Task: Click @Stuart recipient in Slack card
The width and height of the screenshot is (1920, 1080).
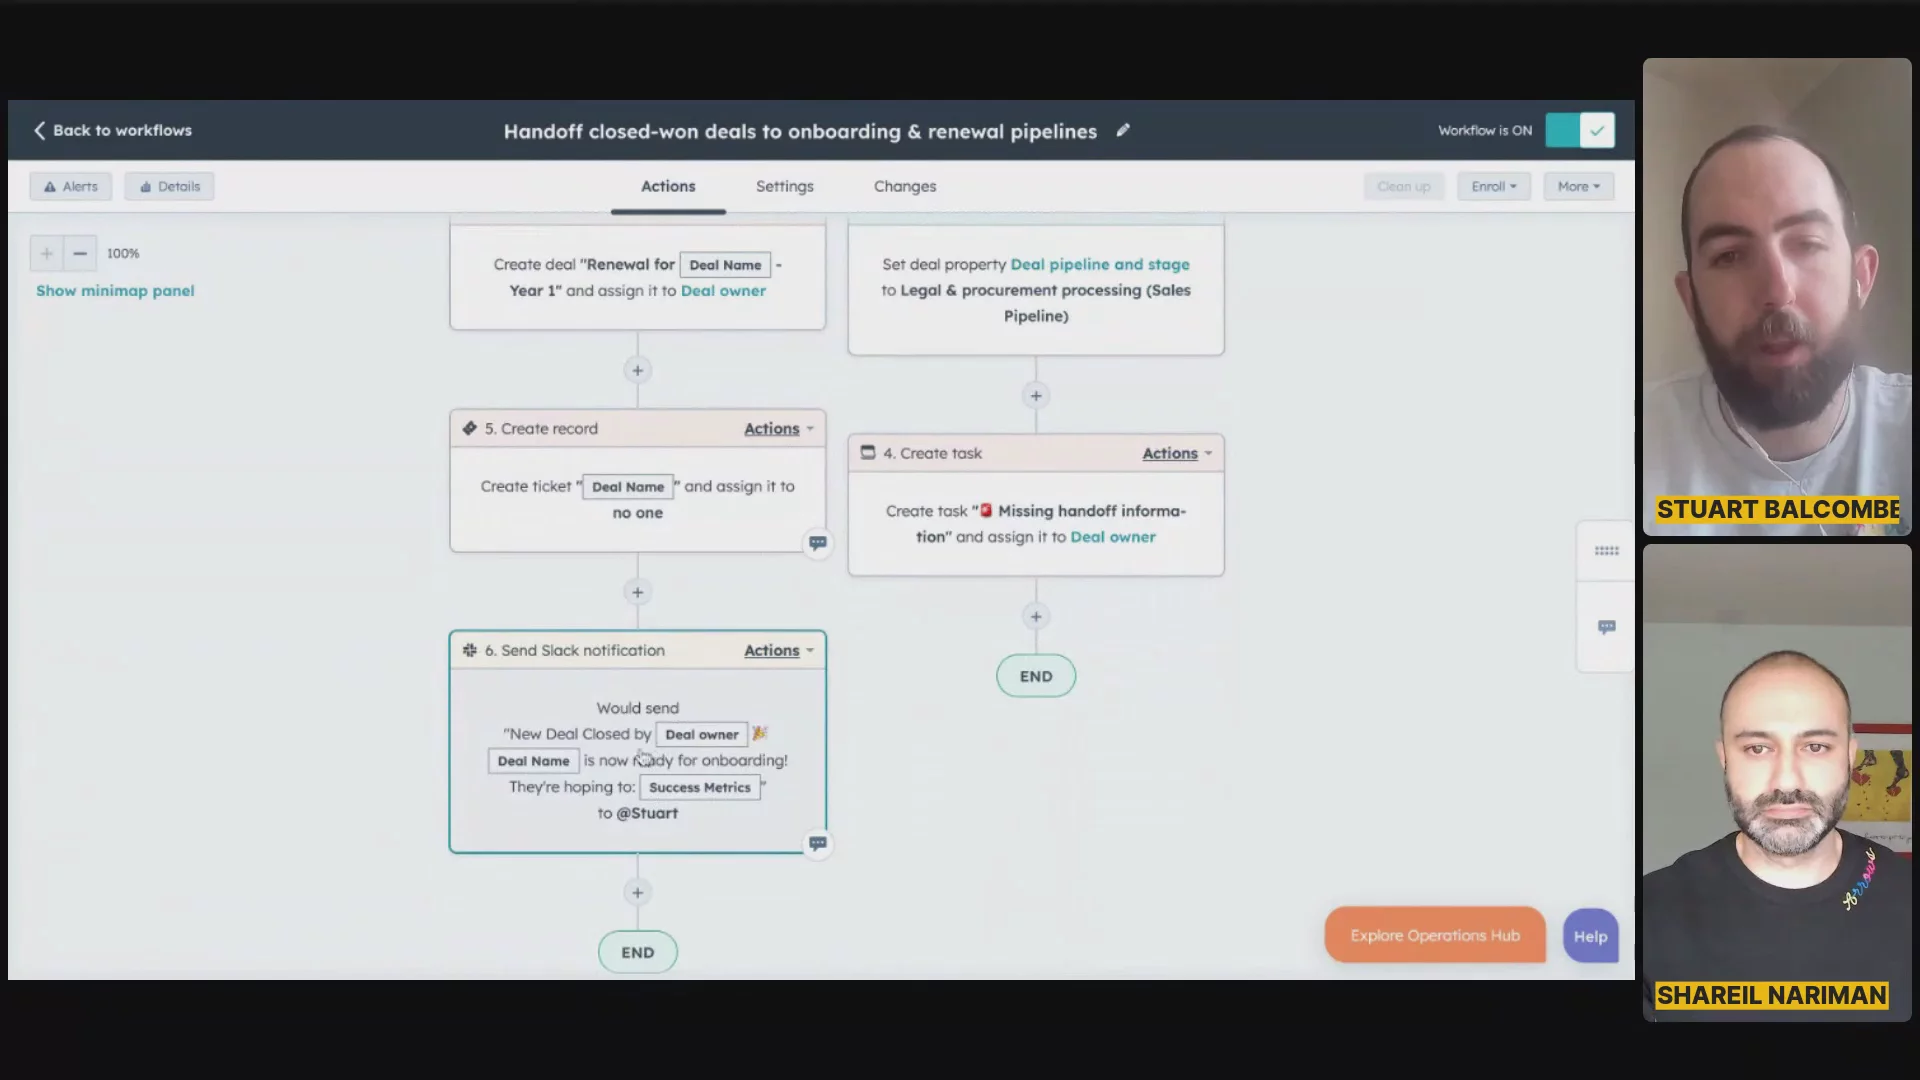Action: pyautogui.click(x=647, y=814)
